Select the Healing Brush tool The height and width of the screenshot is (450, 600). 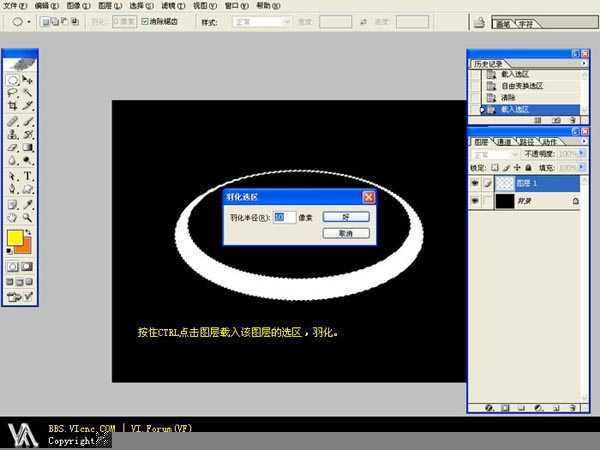13,122
